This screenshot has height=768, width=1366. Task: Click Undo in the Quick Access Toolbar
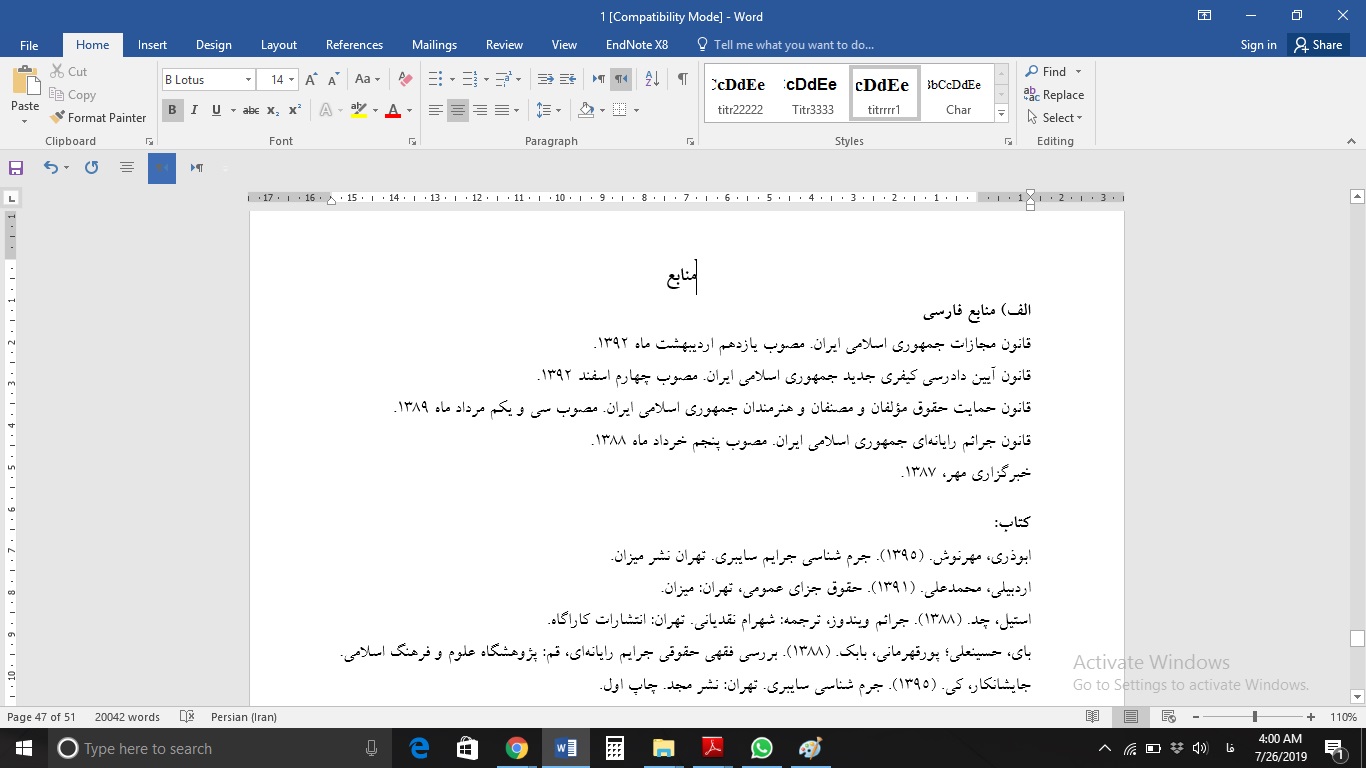(52, 167)
